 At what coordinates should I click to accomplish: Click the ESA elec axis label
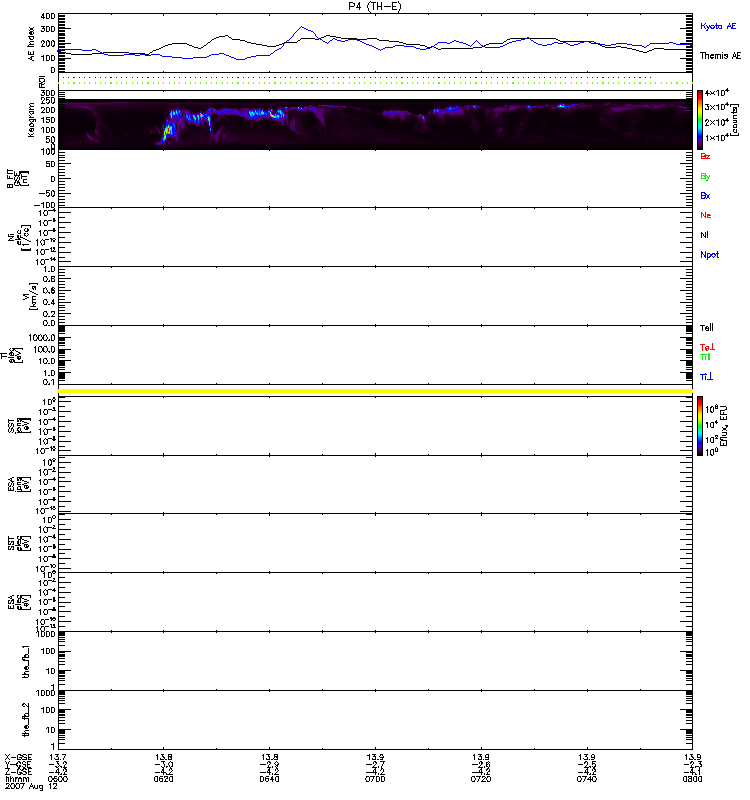(19, 602)
